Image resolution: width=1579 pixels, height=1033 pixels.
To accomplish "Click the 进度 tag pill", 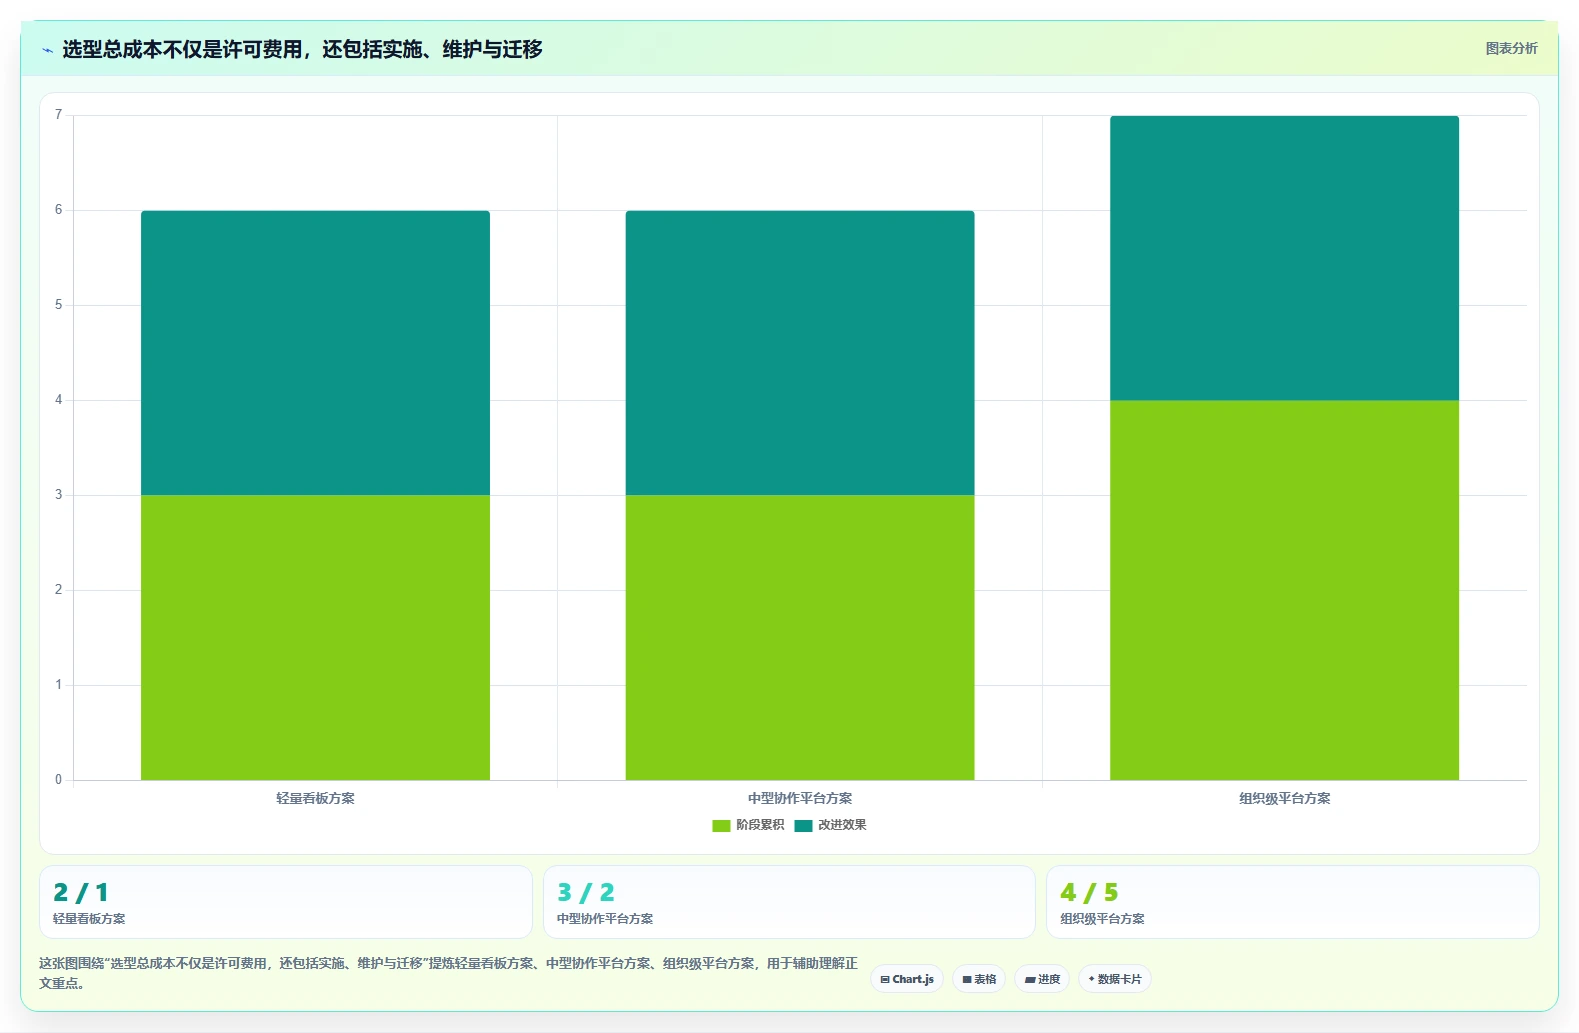I will 1042,979.
